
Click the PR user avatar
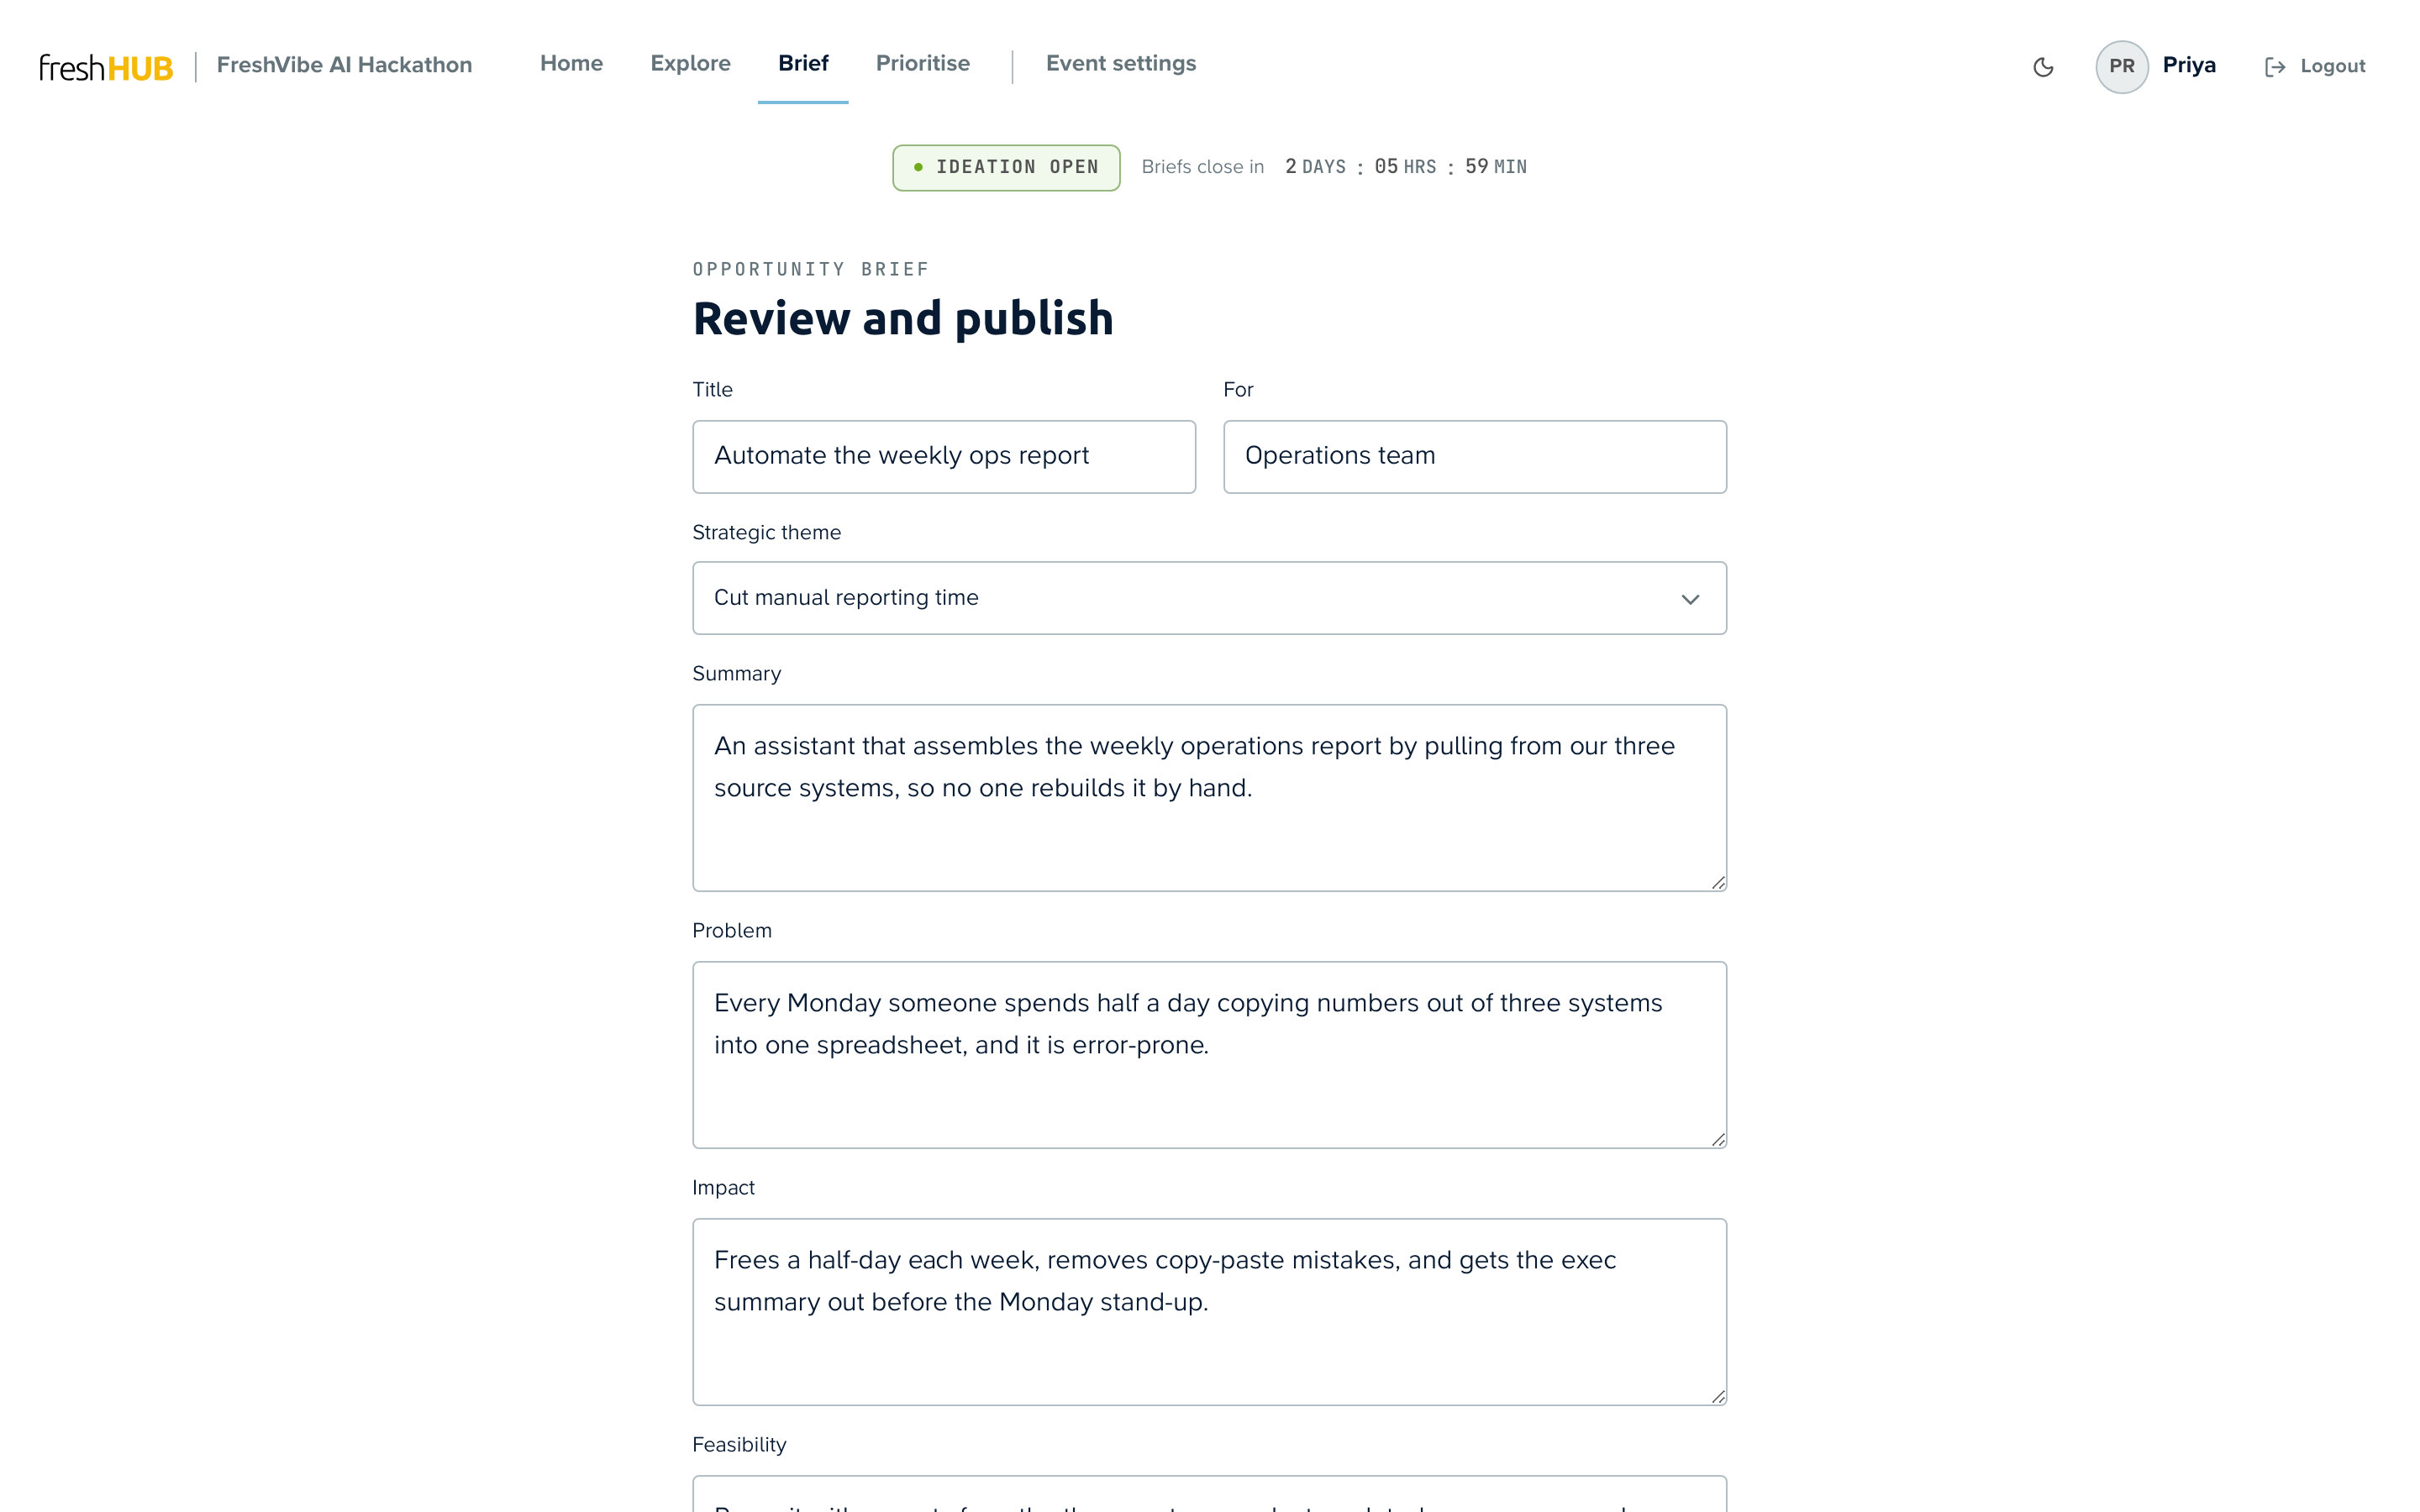pos(2121,67)
